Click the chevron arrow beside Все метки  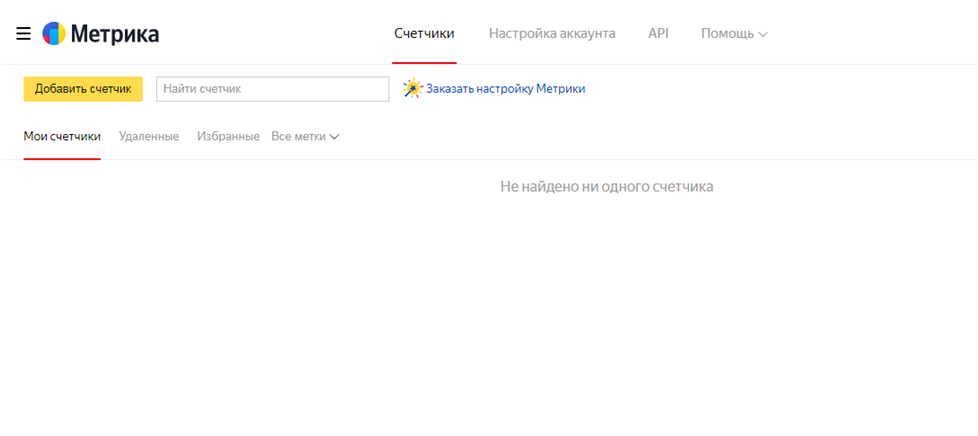[x=334, y=137]
